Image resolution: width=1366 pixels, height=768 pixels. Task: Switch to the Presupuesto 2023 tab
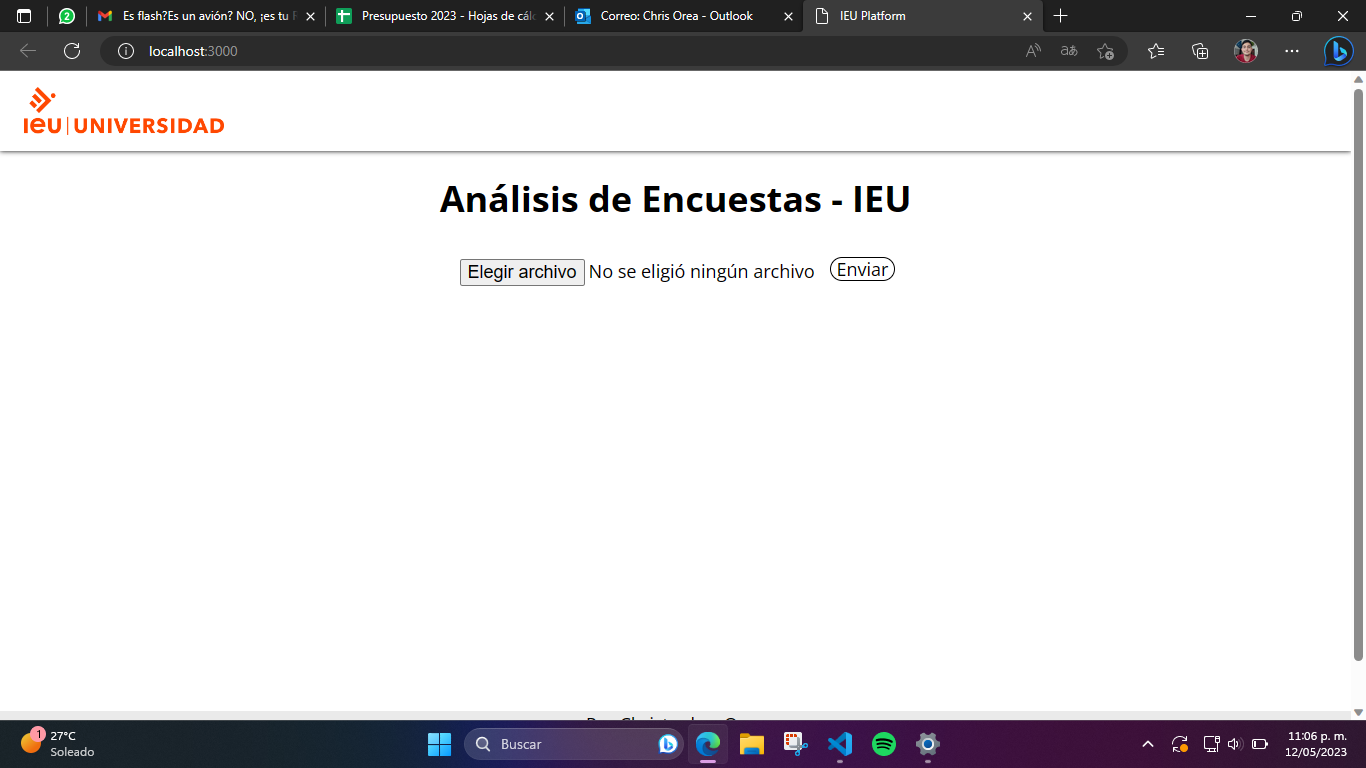pos(442,16)
